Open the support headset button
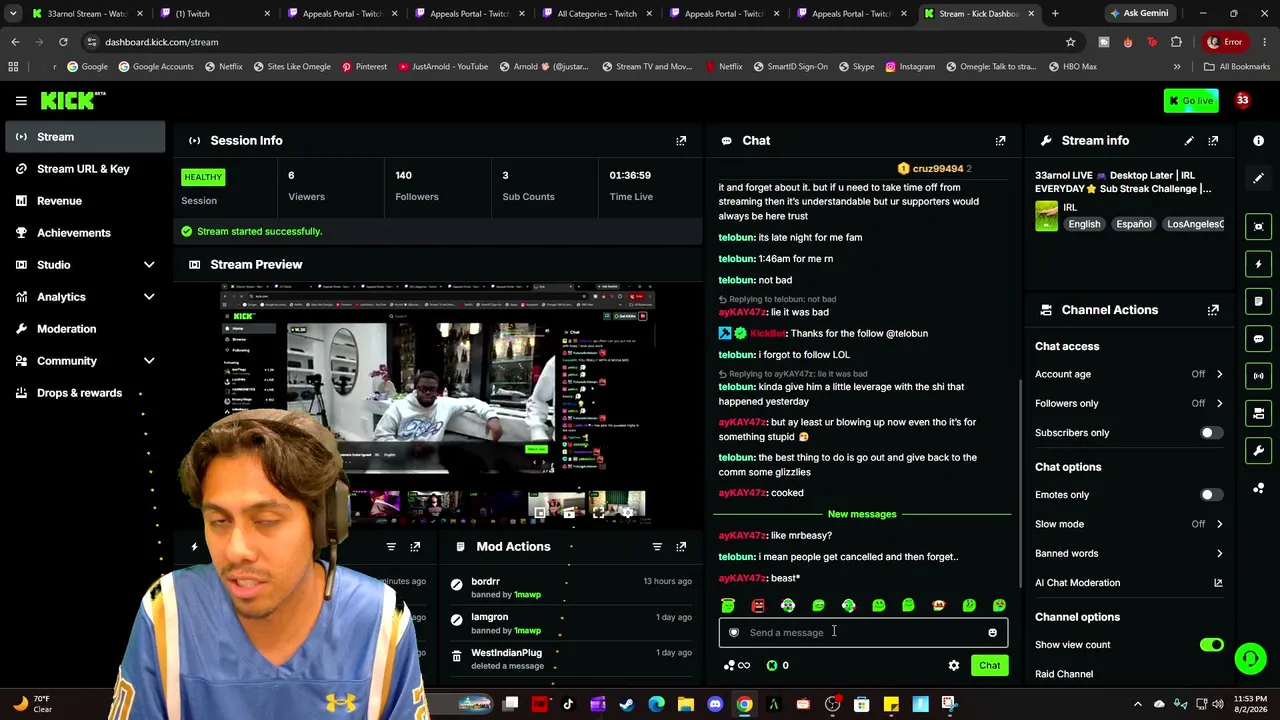Screen dimensions: 1280x720 [1250, 658]
